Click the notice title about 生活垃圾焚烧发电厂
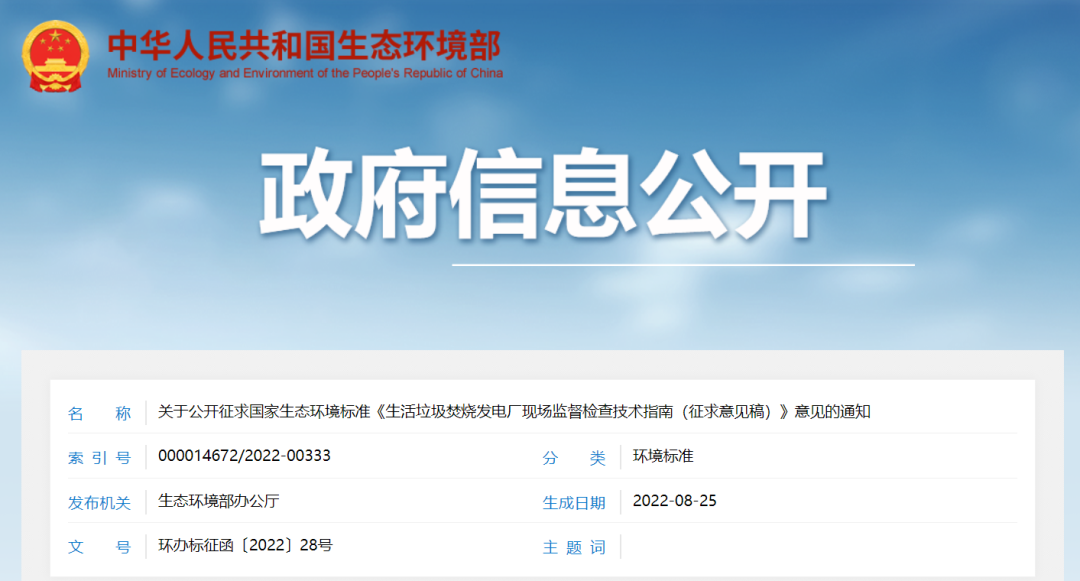Image resolution: width=1080 pixels, height=581 pixels. [514, 412]
